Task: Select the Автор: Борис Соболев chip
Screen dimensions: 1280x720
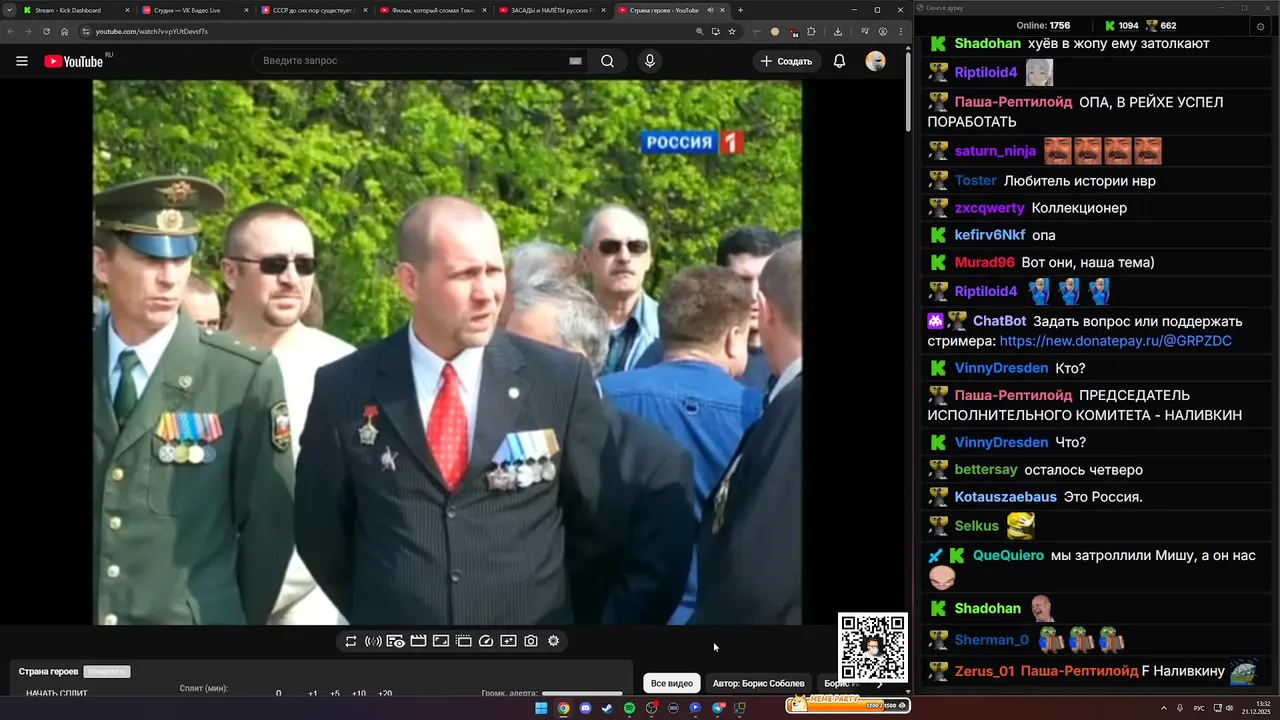Action: (758, 683)
